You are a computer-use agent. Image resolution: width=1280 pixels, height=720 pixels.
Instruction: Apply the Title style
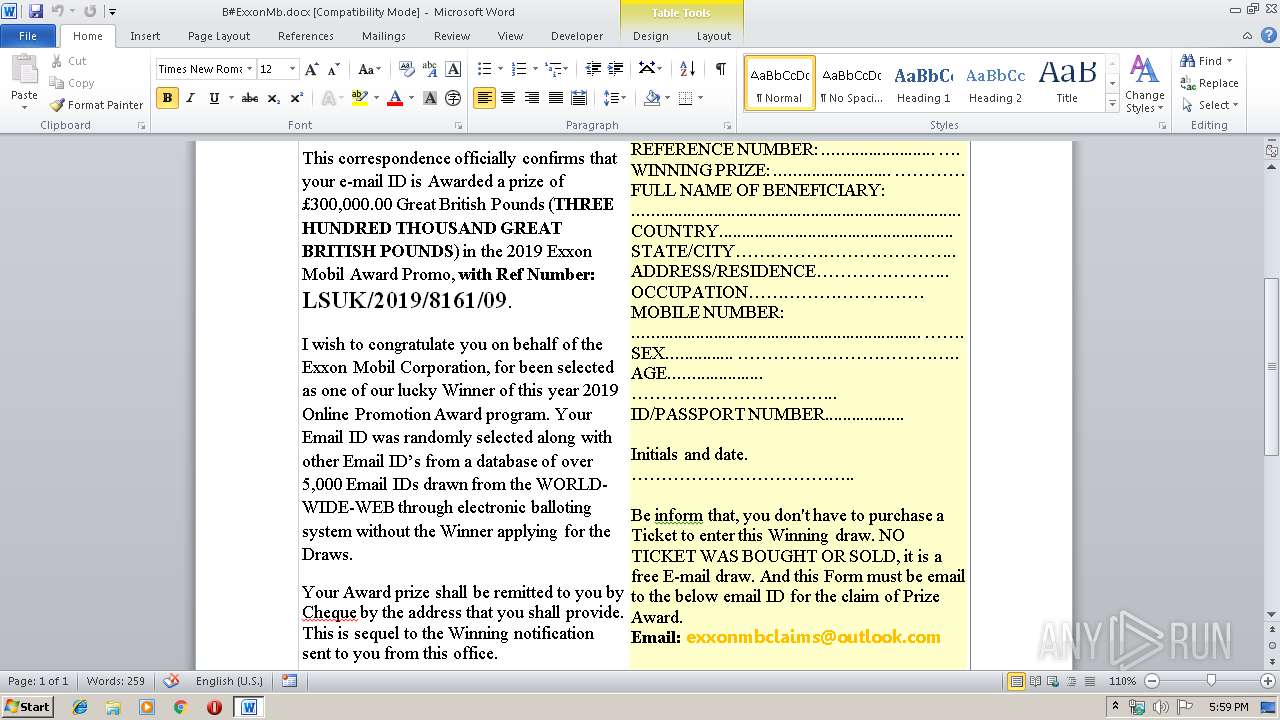point(1067,82)
